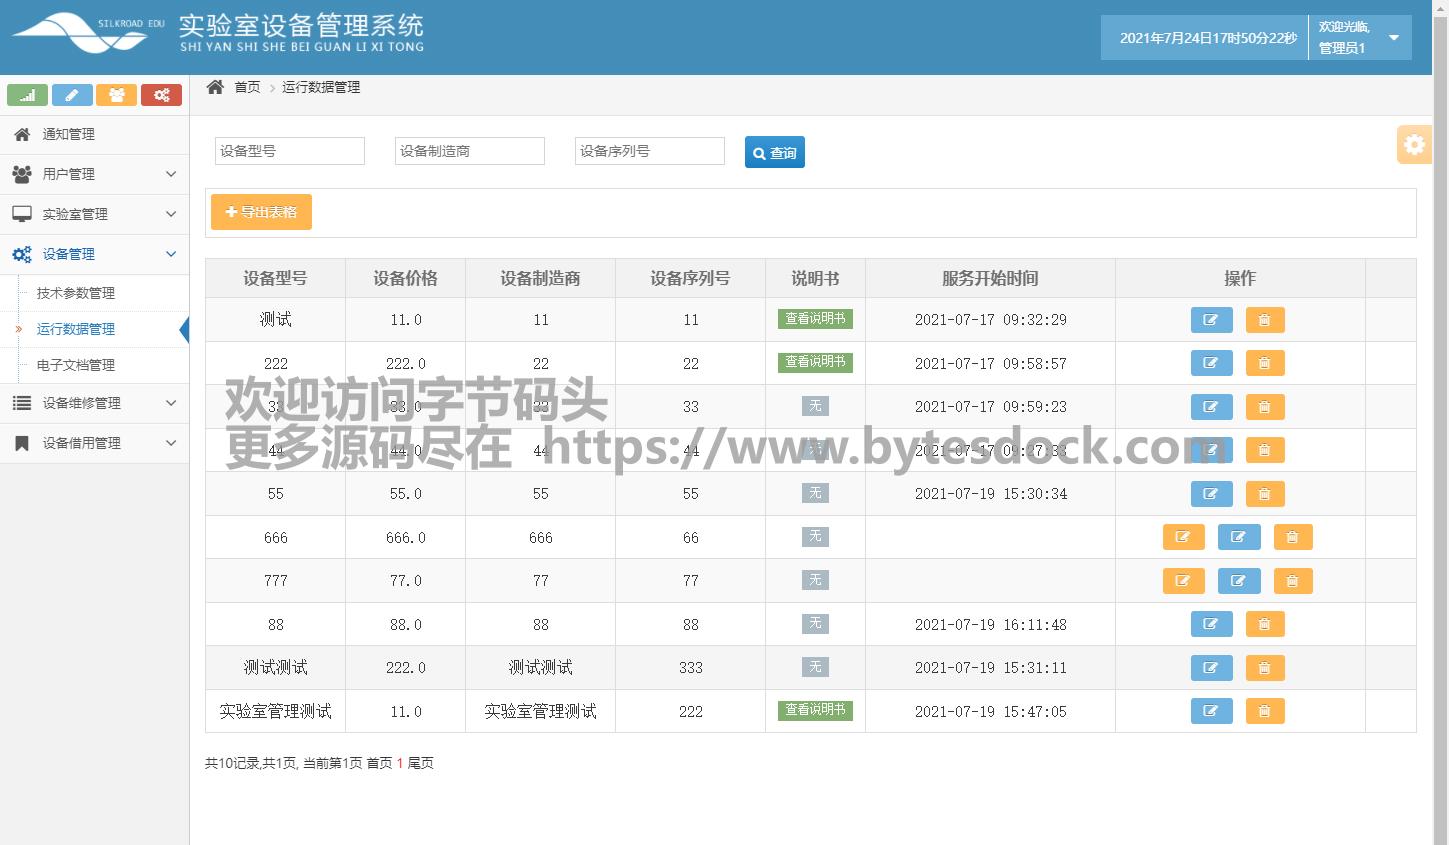View manual for first row 测试

coord(815,319)
